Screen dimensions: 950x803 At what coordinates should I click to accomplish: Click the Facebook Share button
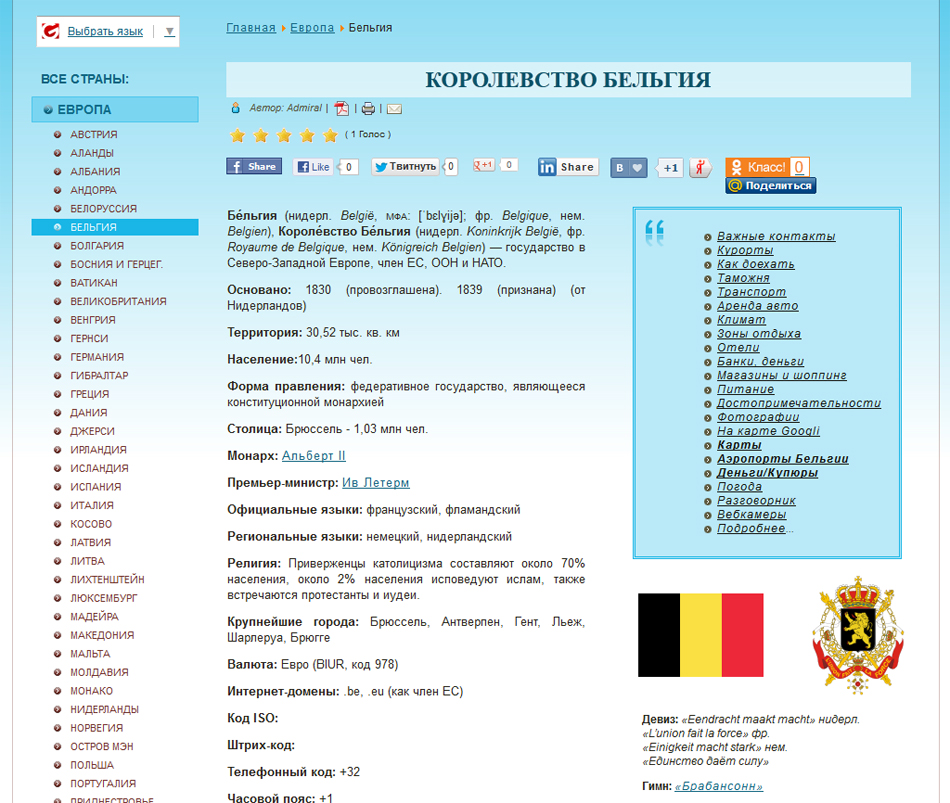point(254,166)
